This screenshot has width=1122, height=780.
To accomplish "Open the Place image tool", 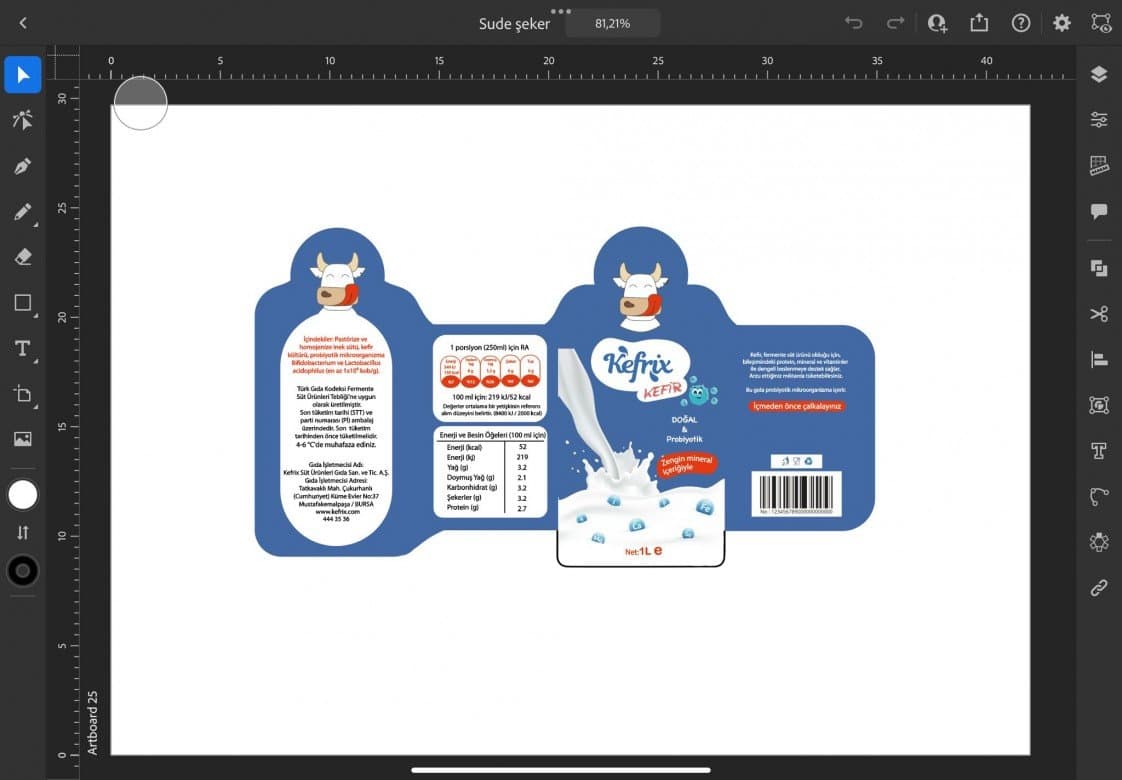I will click(23, 439).
